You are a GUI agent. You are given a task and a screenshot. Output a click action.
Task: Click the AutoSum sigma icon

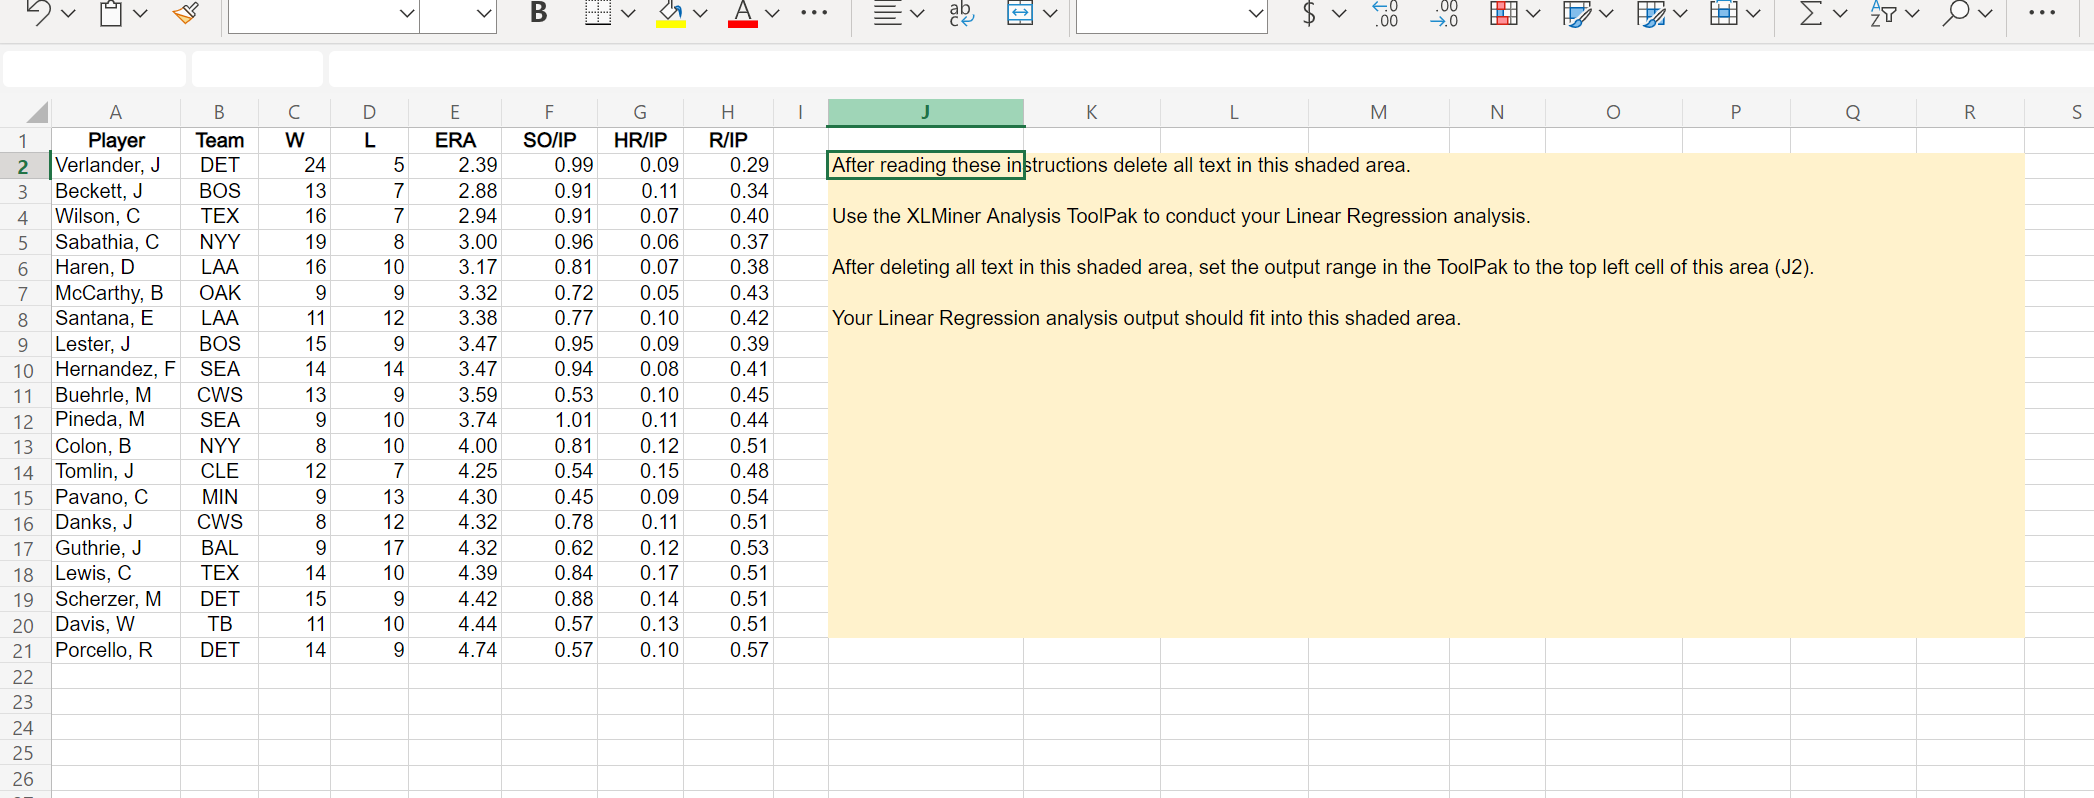coord(1810,13)
